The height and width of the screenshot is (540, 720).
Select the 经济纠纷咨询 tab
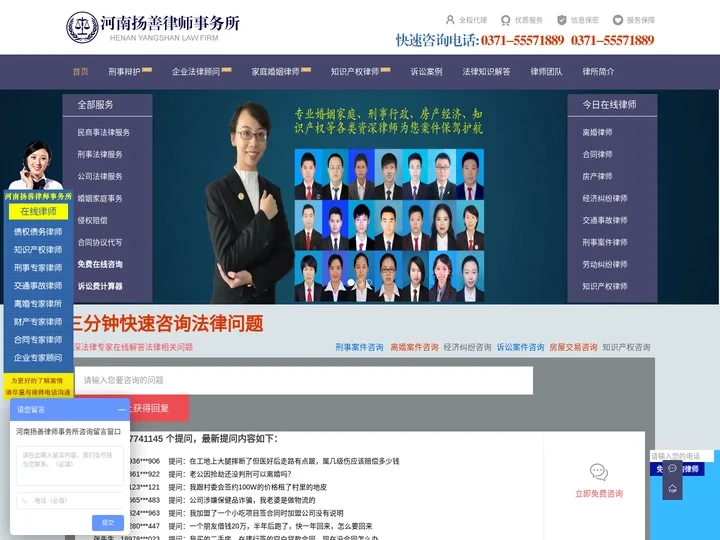467,347
